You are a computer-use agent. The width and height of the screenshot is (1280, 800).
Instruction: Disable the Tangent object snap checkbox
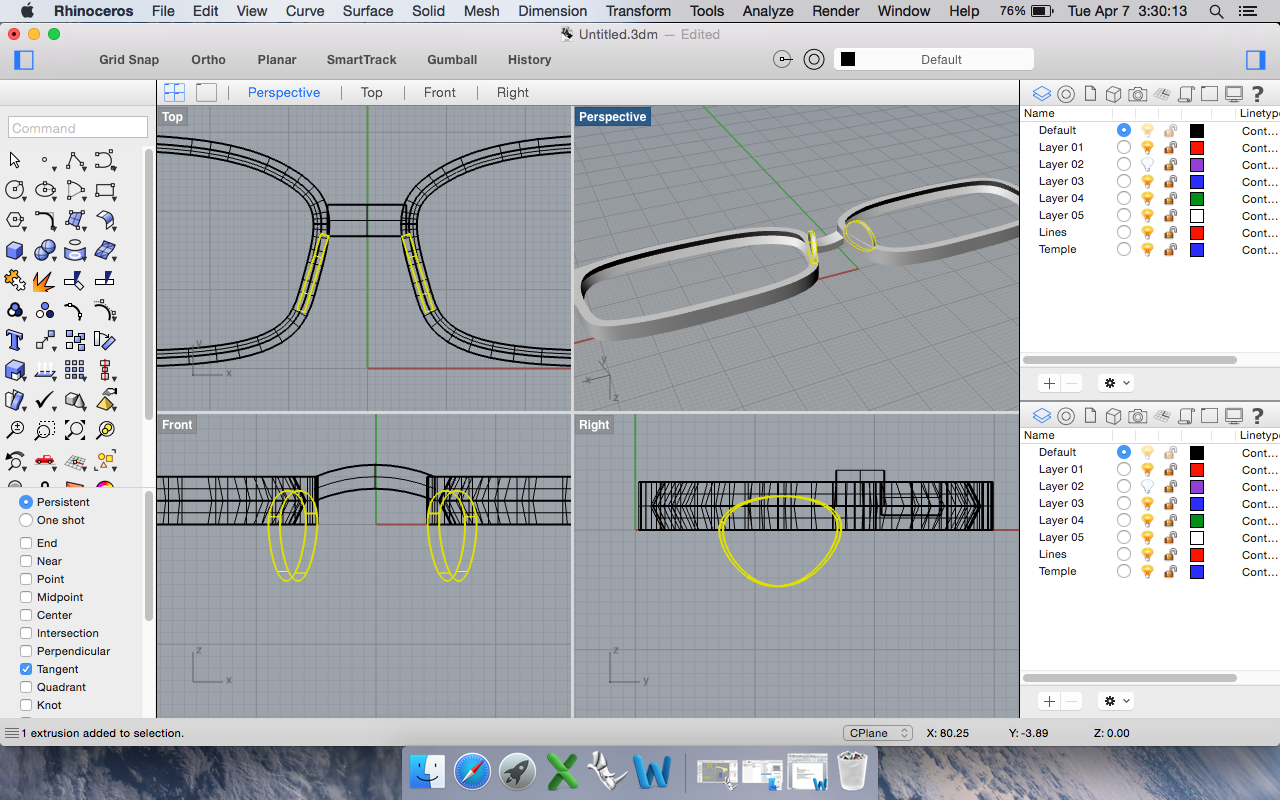click(x=26, y=669)
